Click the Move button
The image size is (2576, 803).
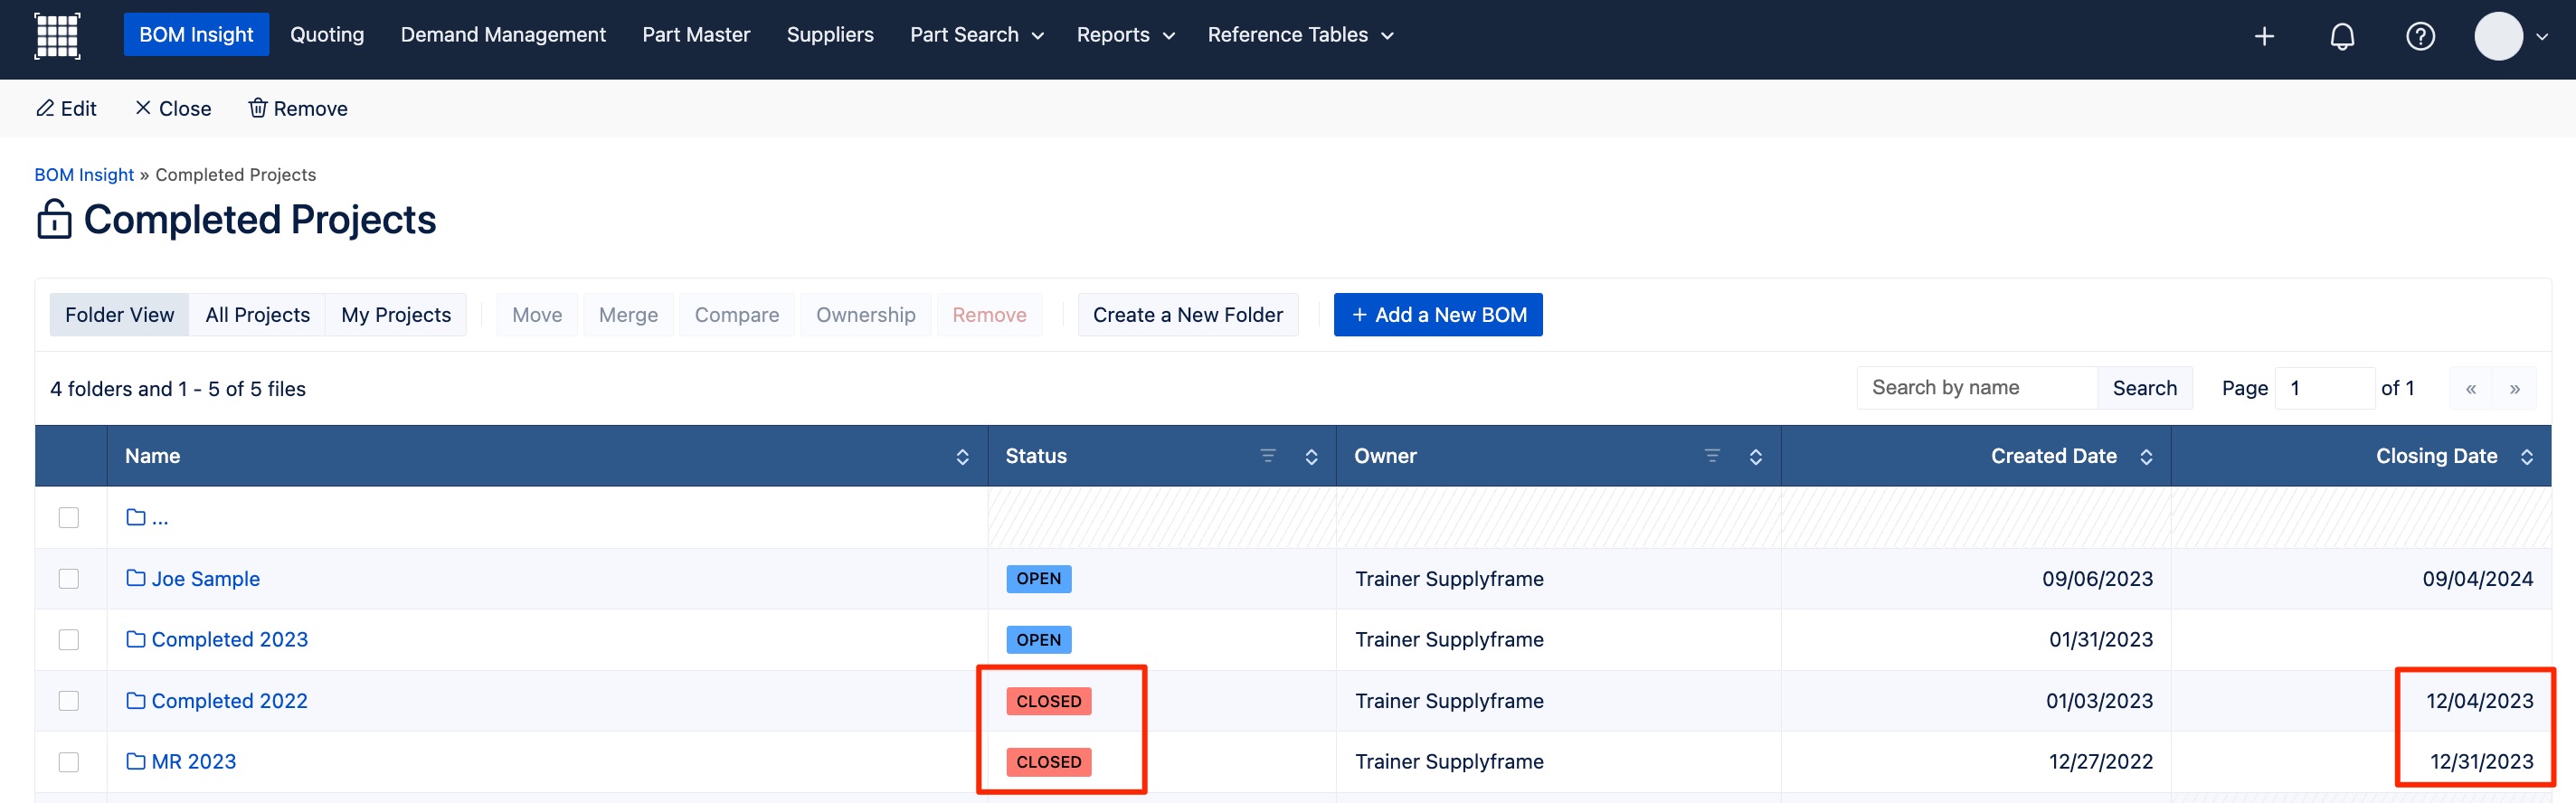[x=537, y=315]
